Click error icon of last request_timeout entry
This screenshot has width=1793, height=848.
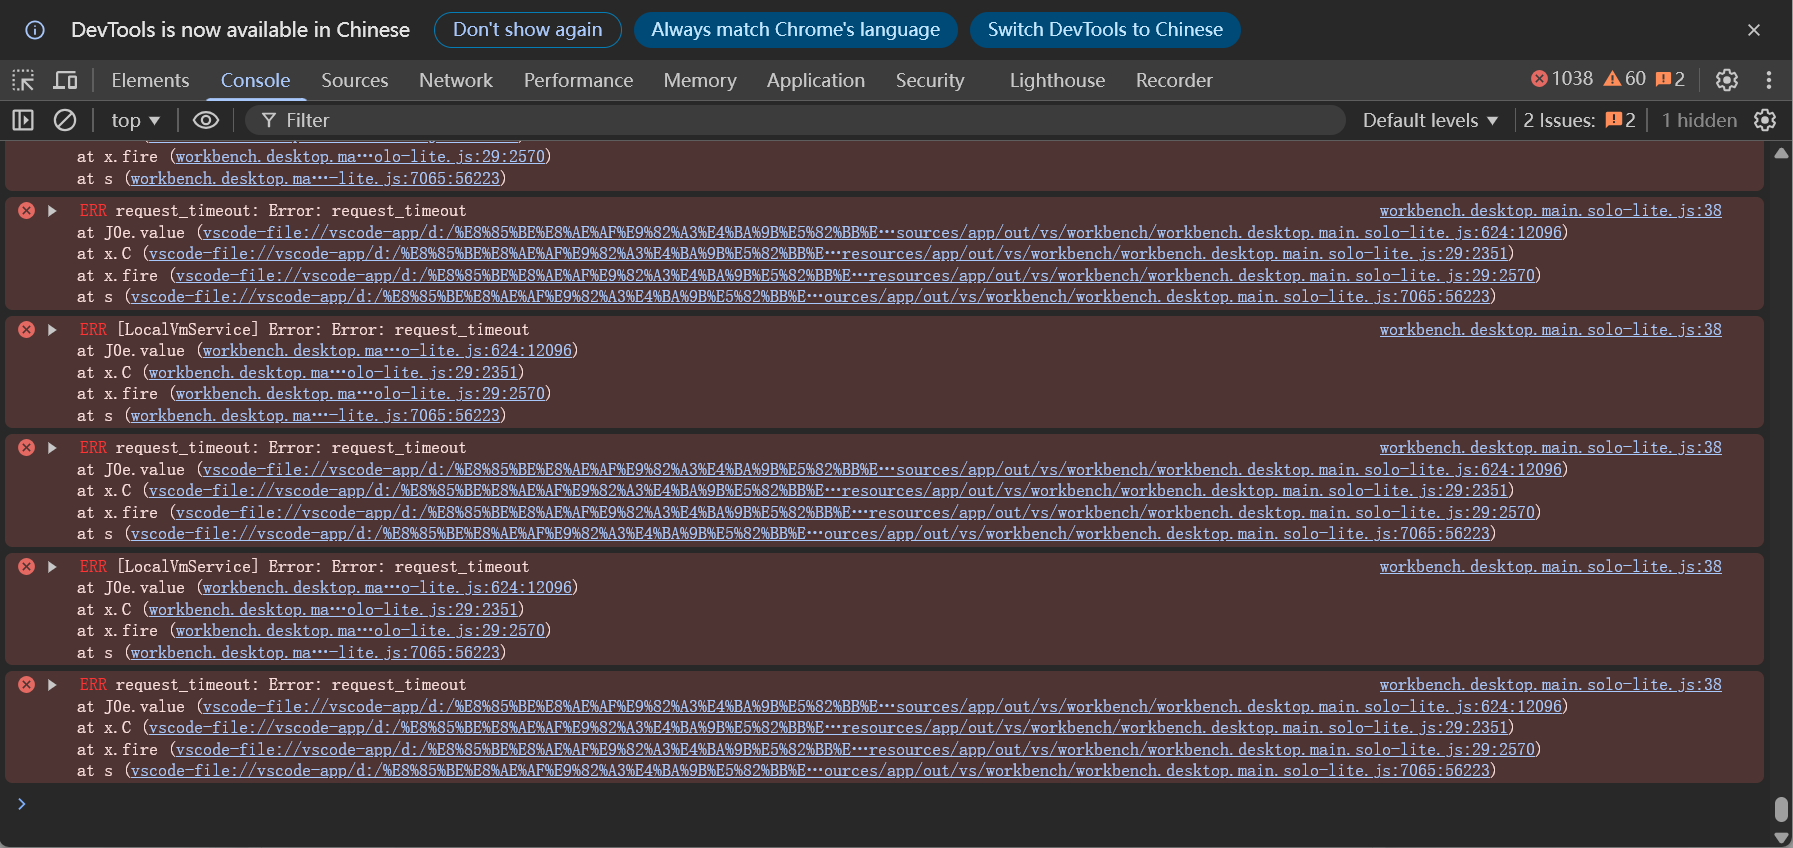pos(27,685)
